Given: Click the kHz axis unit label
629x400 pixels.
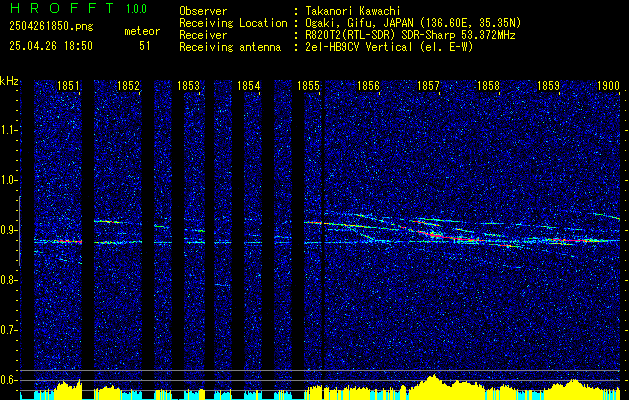Looking at the screenshot, I should 9,81.
